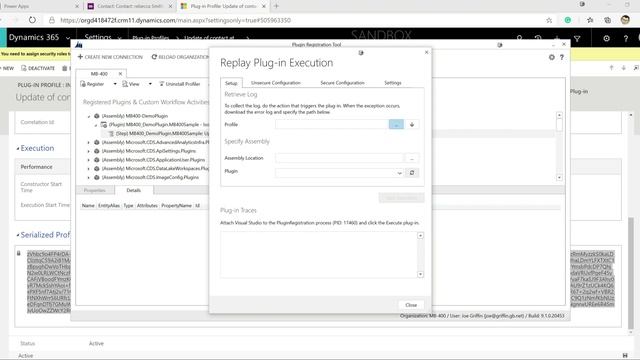Collapse the MB400Sample plugin node
Viewport: 640px width, 360px height.
(x=96, y=125)
